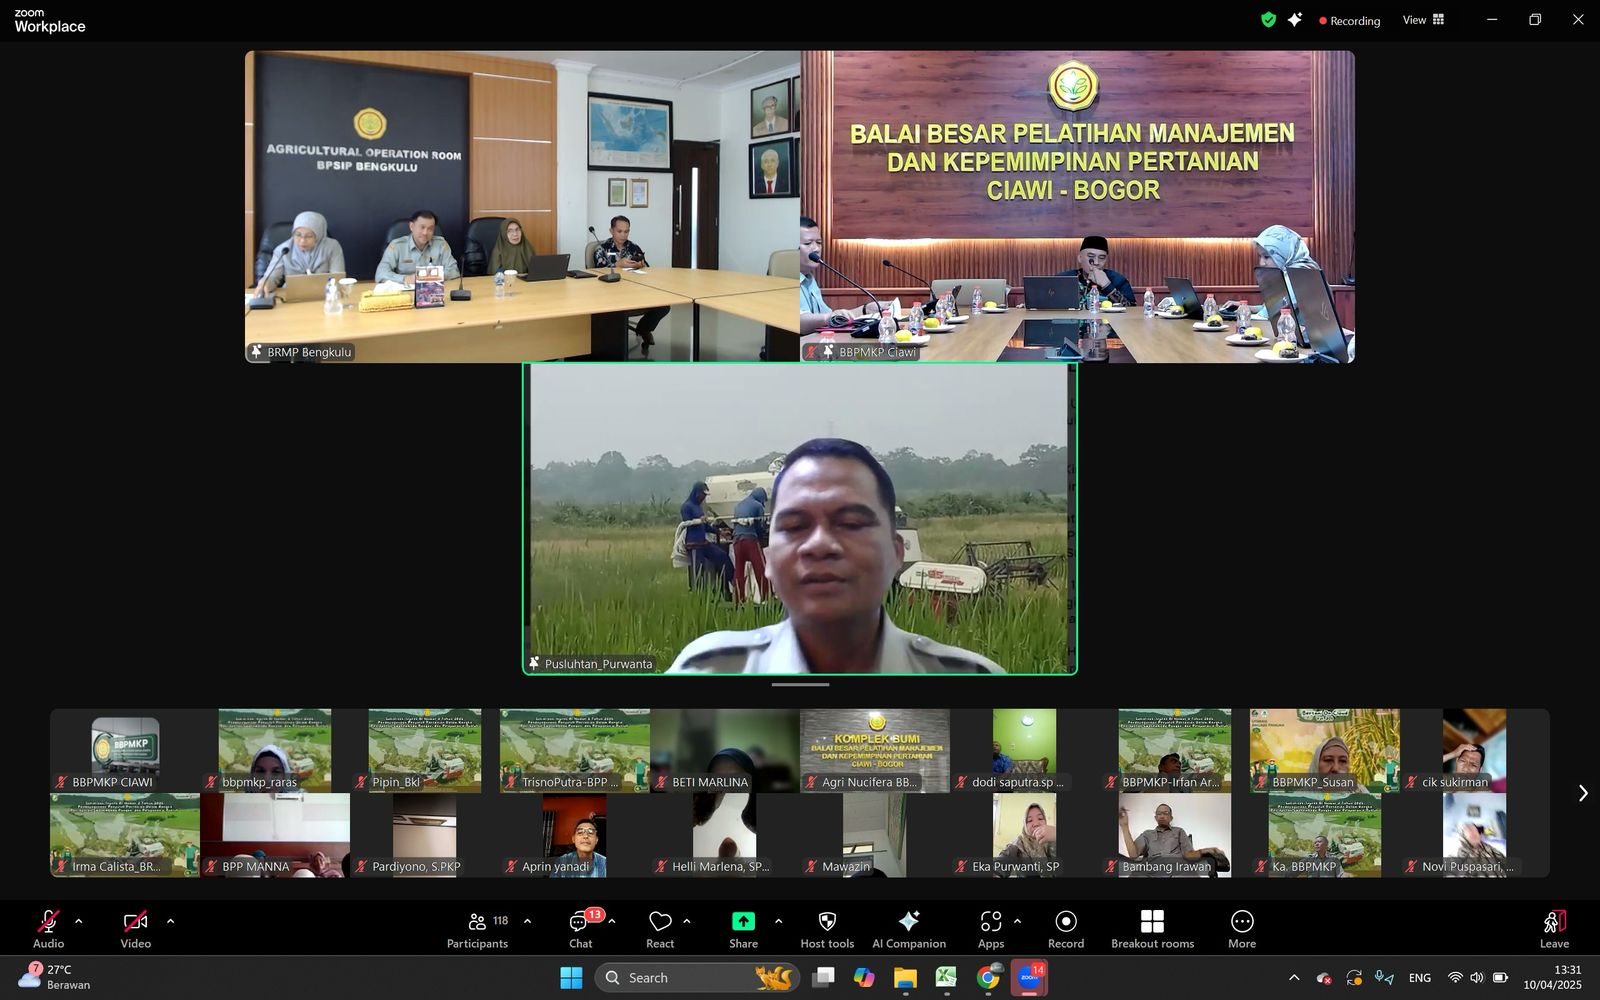Show next page of participant thumbnails

1583,793
